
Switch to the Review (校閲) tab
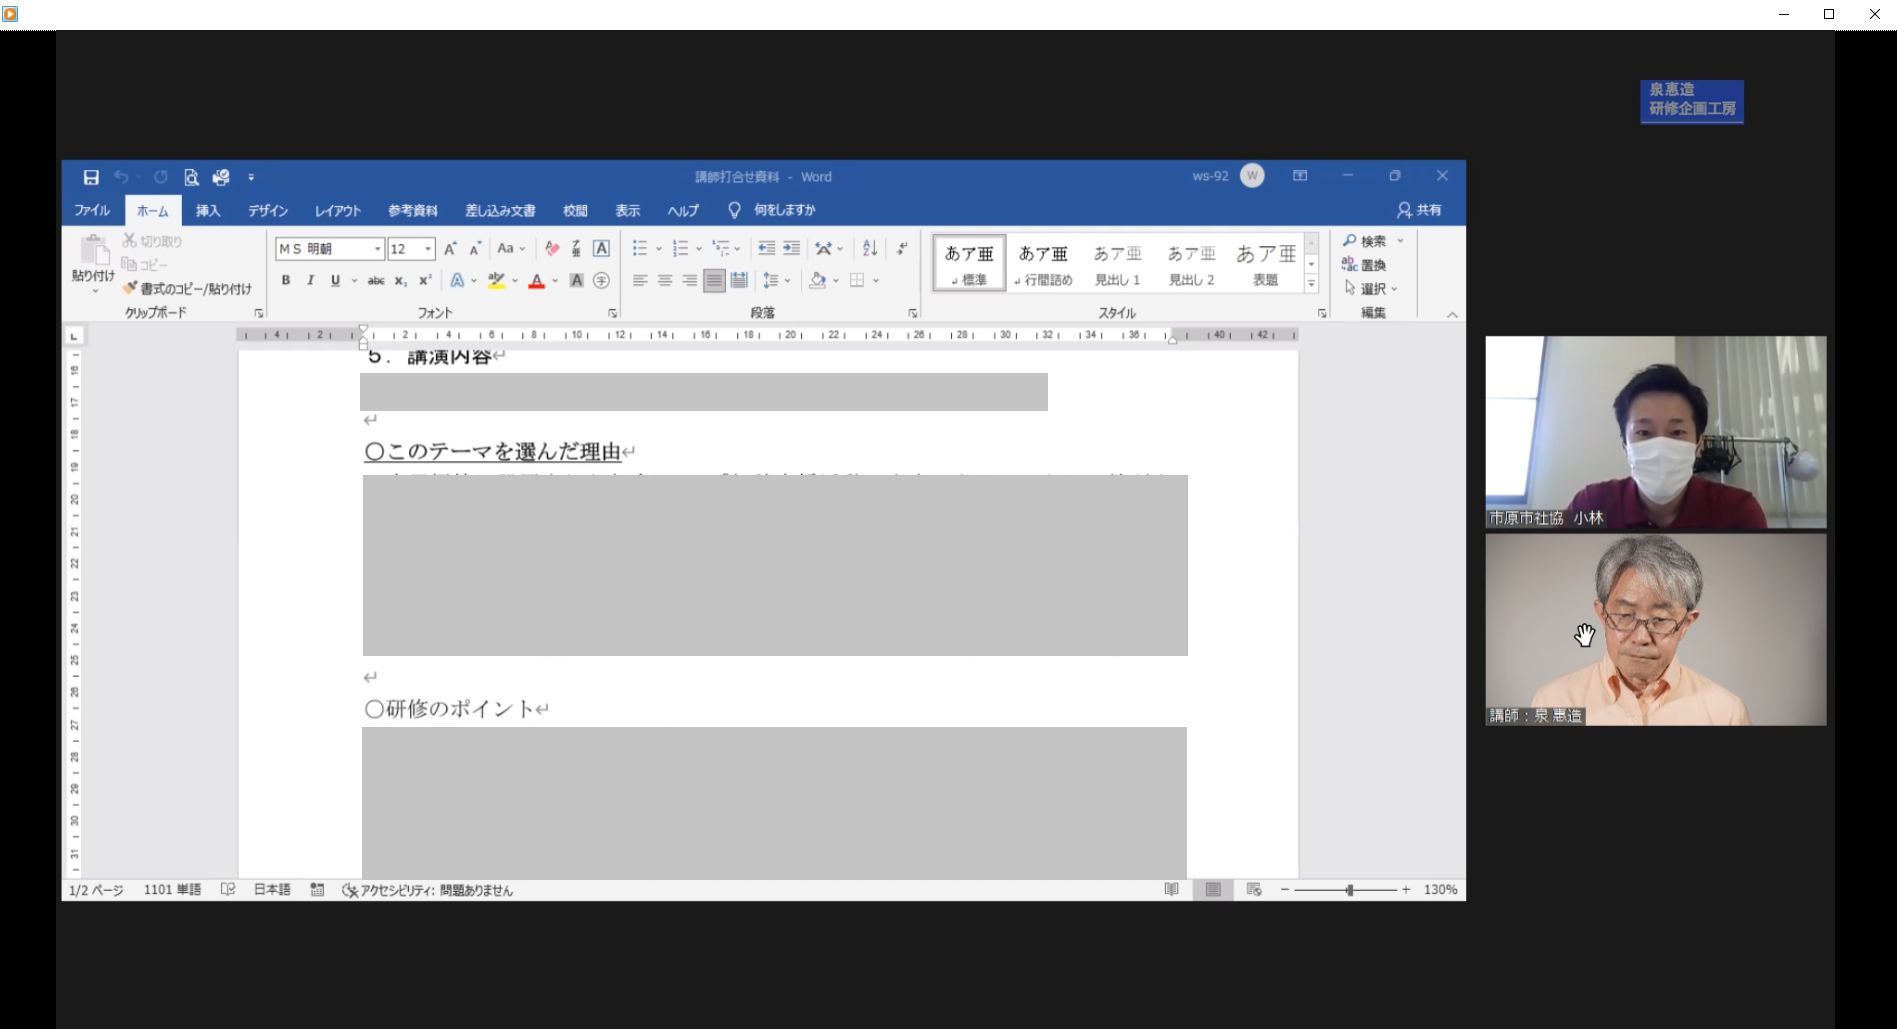575,210
